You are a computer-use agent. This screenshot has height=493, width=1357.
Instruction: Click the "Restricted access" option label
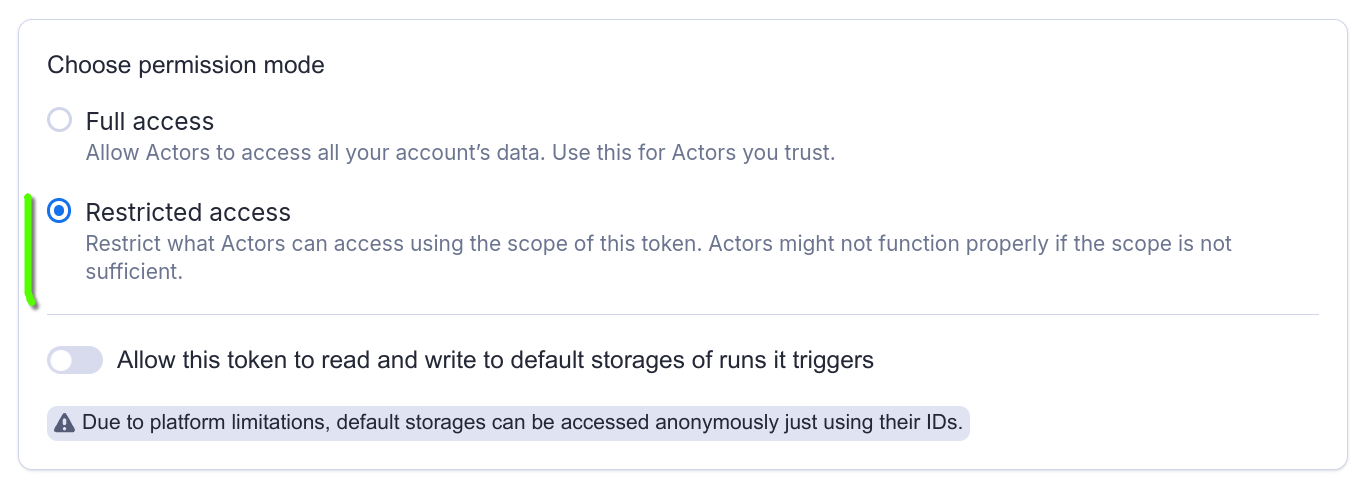[x=188, y=213]
